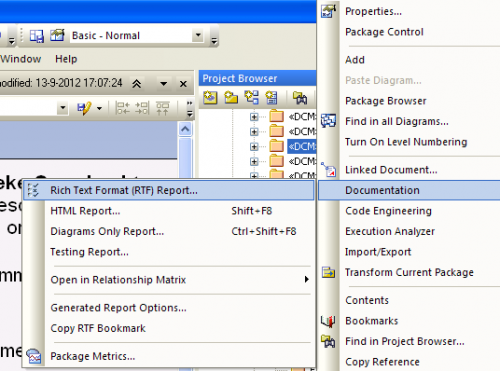Click the space-evenly icon with up arrows
This screenshot has width=500, height=371.
pos(163,108)
